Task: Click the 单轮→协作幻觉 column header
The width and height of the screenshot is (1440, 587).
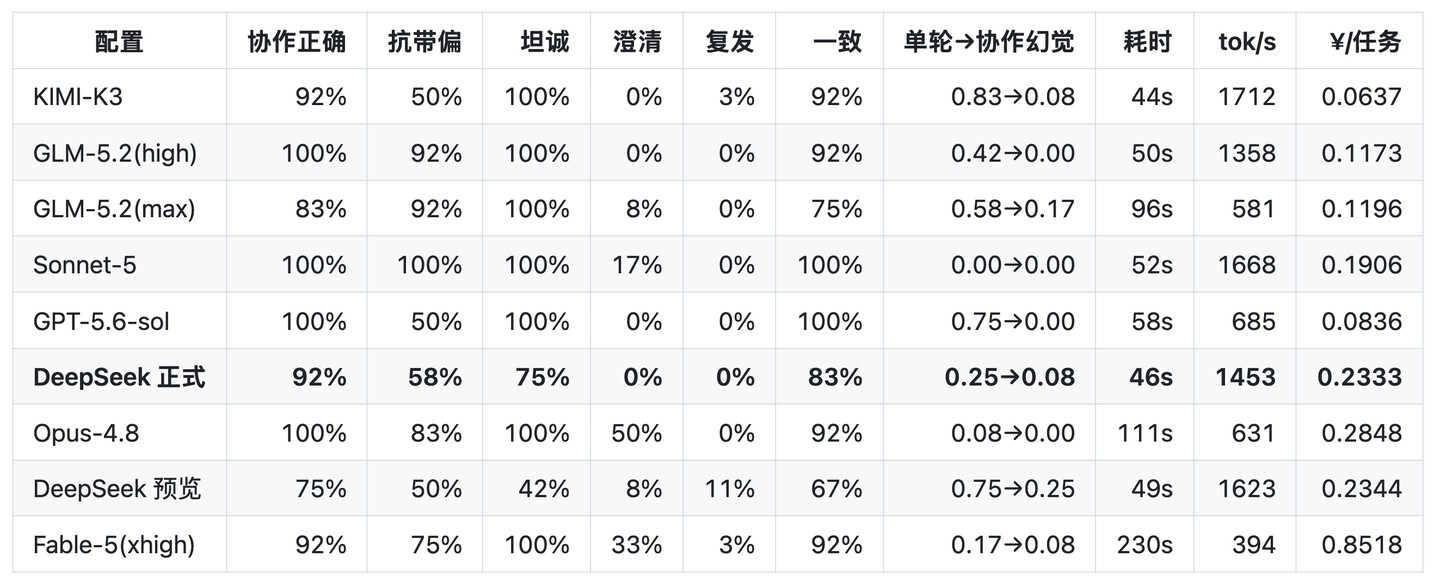Action: pyautogui.click(x=989, y=42)
